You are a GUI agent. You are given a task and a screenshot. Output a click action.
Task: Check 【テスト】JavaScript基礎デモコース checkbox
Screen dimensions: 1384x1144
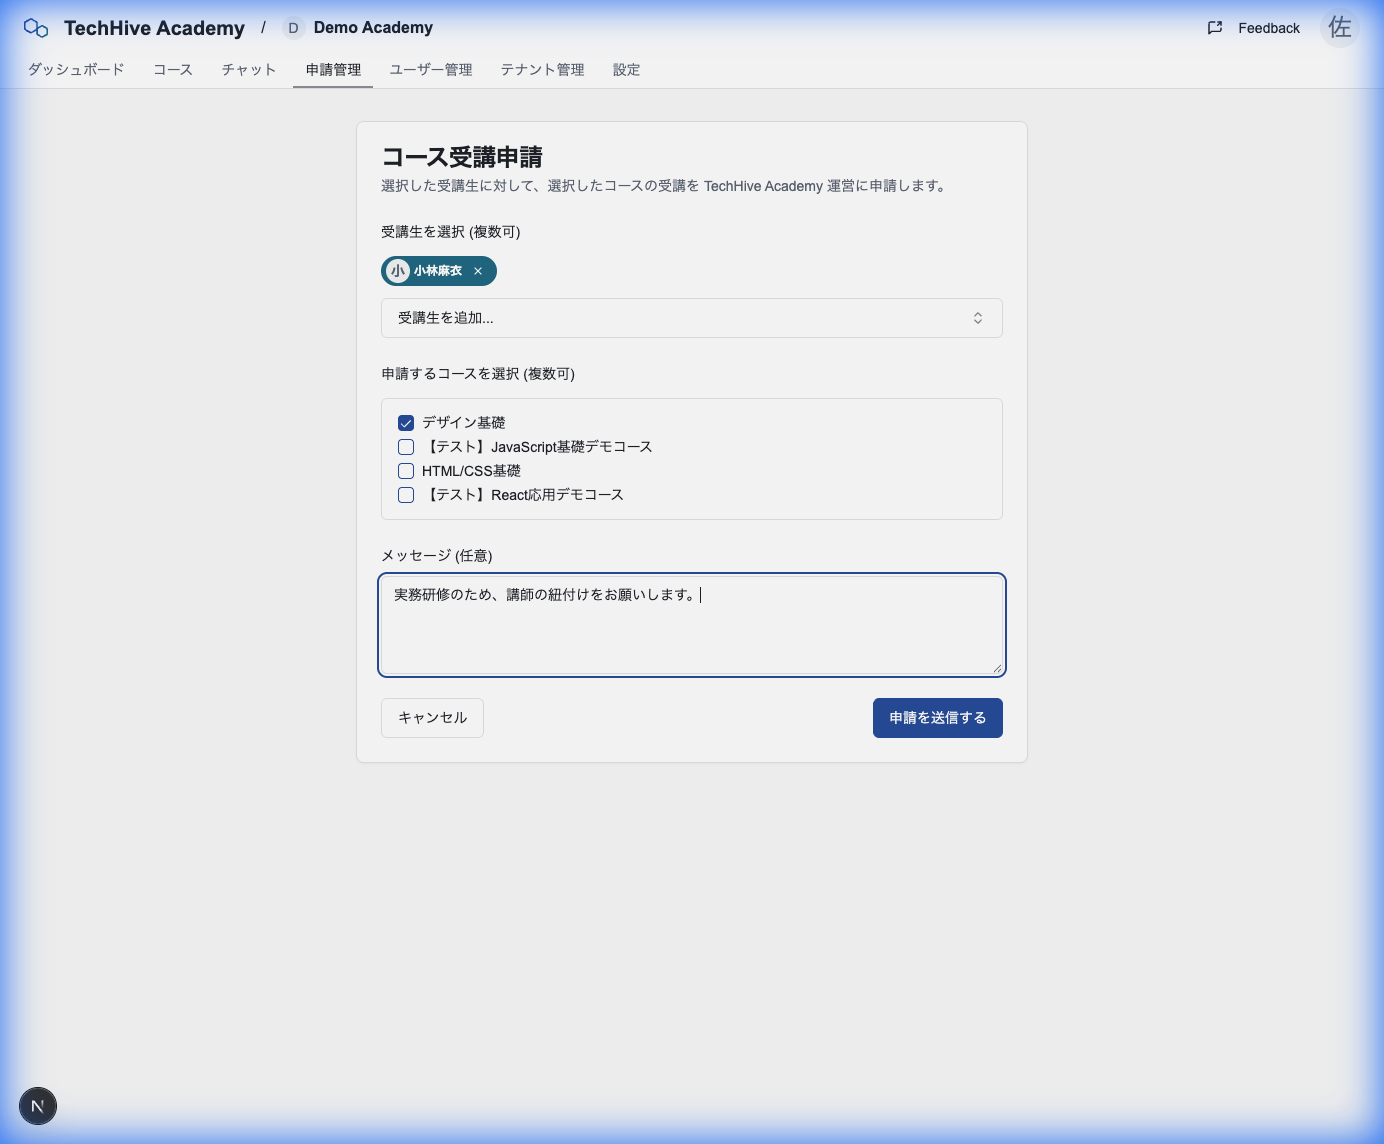tap(406, 447)
